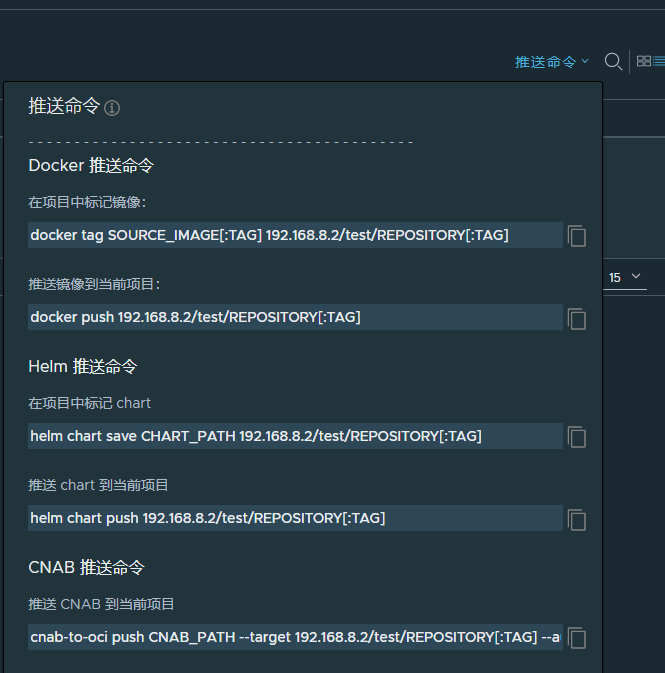The image size is (665, 673).
Task: Click the Helm 推送命令 heading
Action: coord(83,367)
